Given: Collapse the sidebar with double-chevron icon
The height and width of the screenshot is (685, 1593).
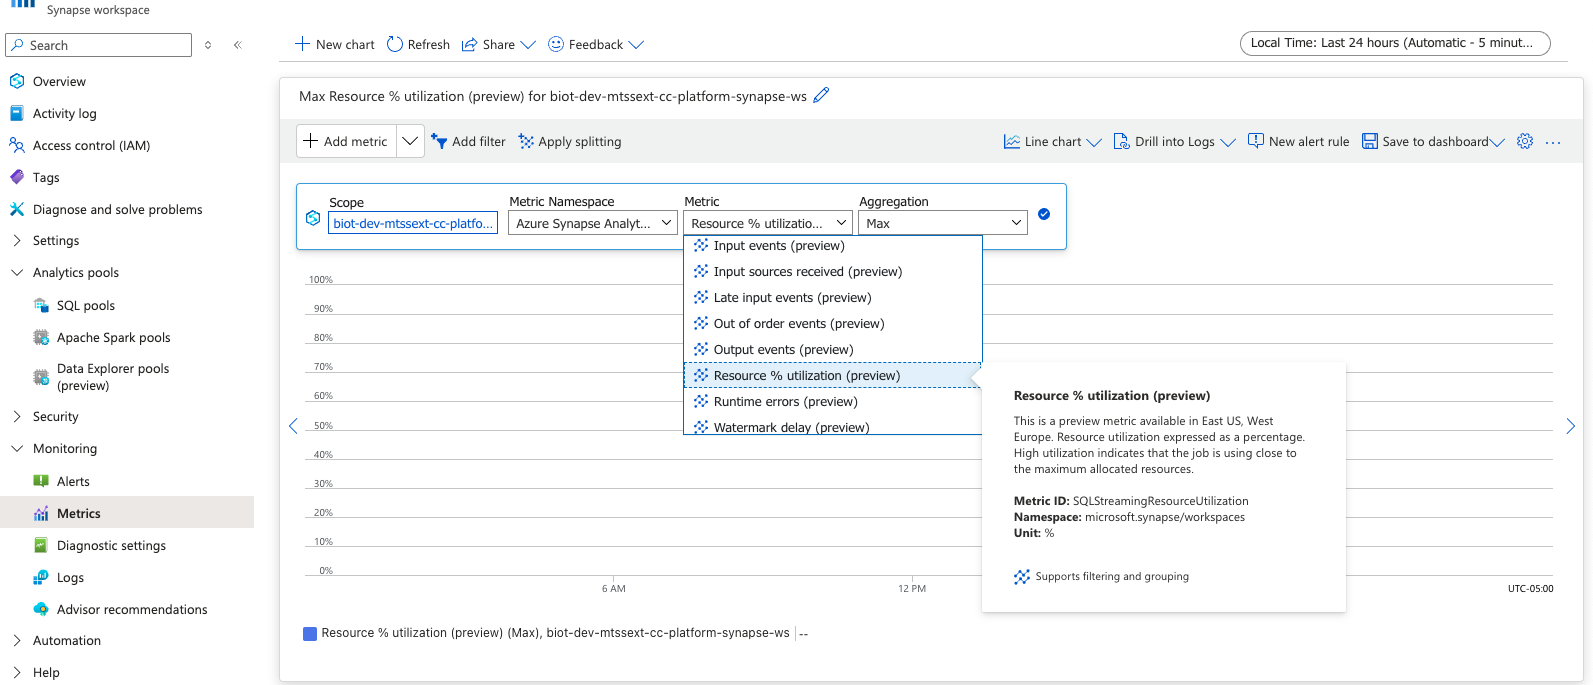Looking at the screenshot, I should tap(238, 45).
